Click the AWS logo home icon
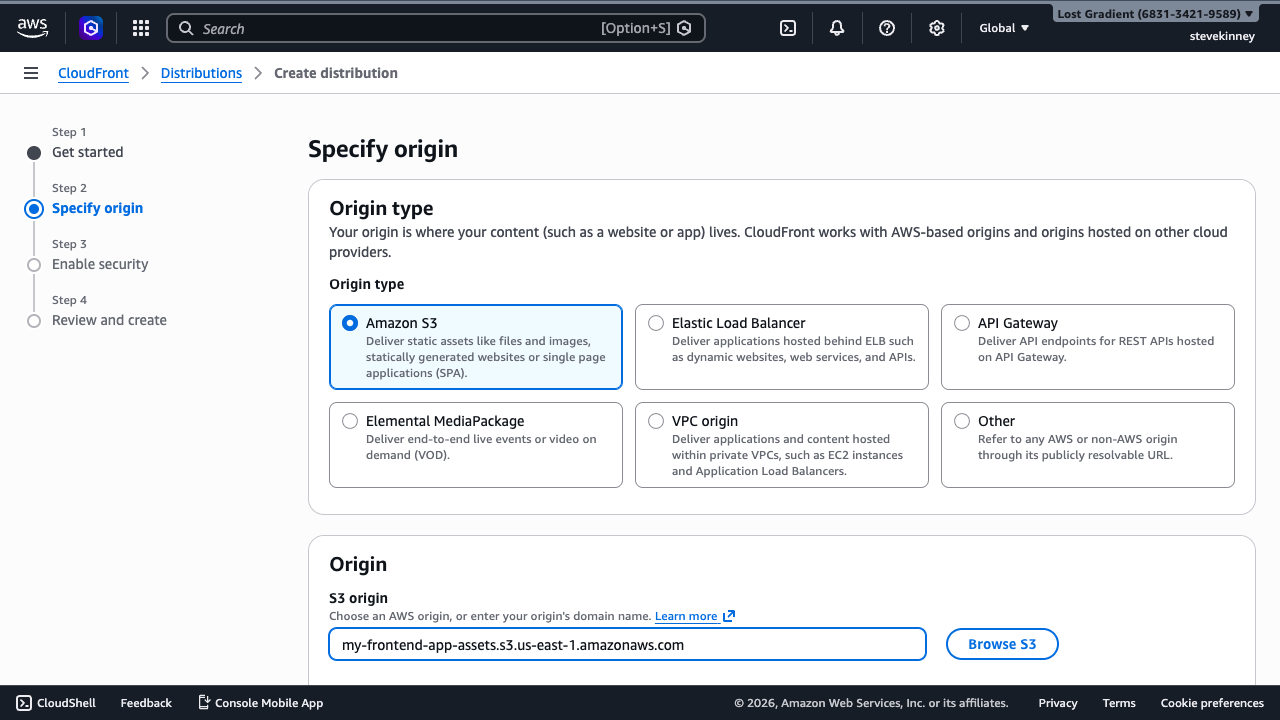1280x720 pixels. tap(32, 28)
